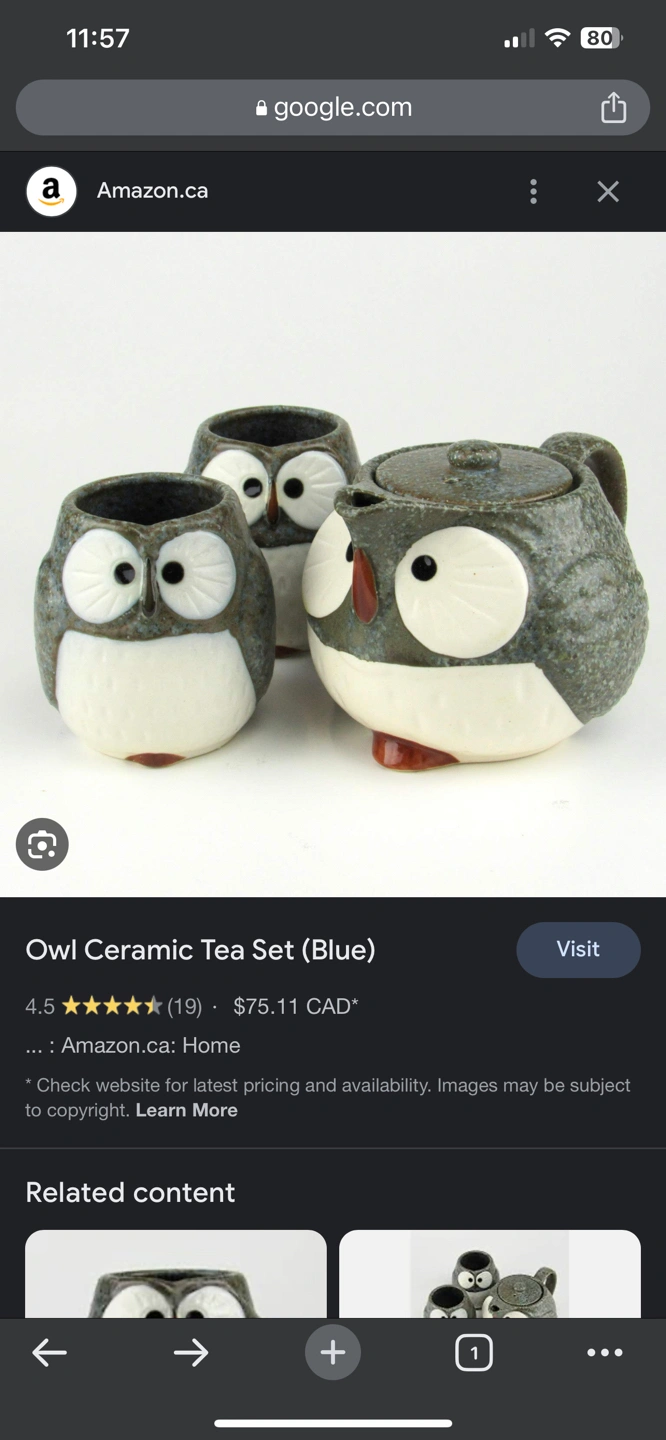The height and width of the screenshot is (1440, 666).
Task: Open the Learn More link
Action: (x=187, y=1110)
